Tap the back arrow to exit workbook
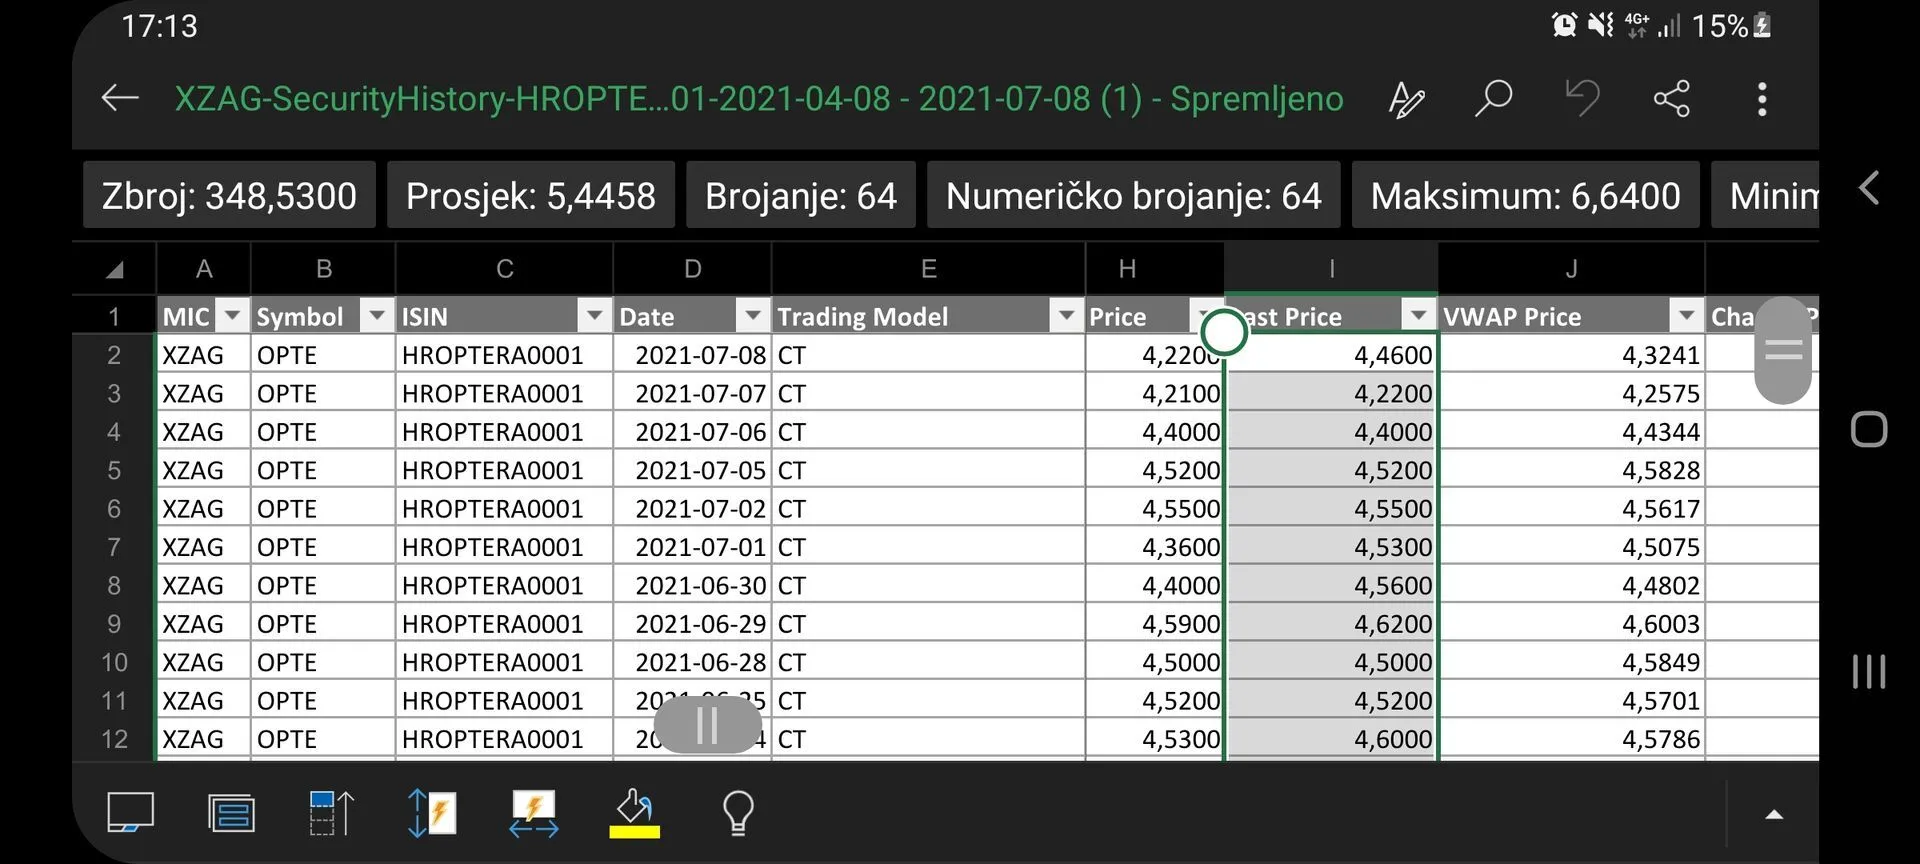 120,98
